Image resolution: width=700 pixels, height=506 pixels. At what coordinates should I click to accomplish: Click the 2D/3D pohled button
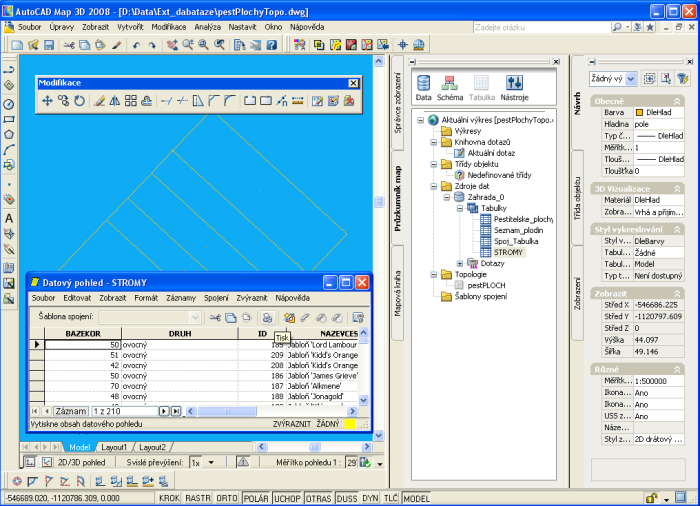pos(81,463)
